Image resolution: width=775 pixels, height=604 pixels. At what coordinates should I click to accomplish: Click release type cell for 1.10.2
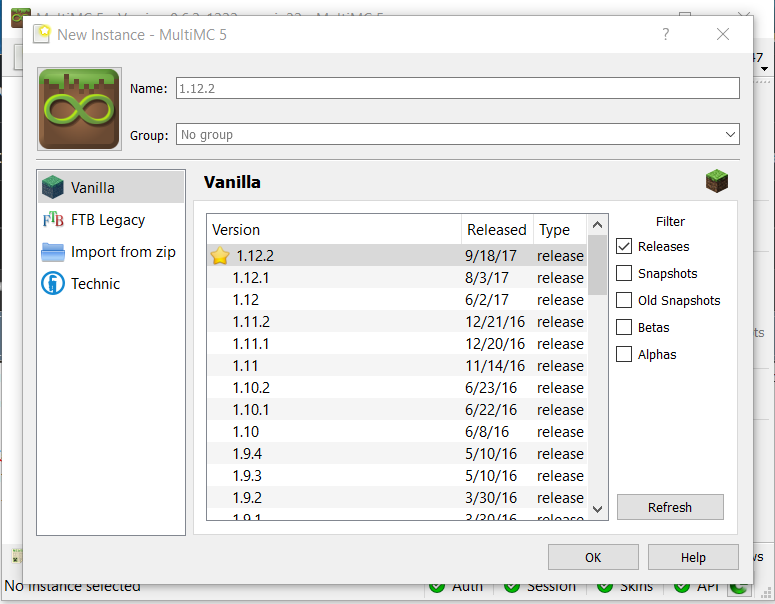point(560,388)
